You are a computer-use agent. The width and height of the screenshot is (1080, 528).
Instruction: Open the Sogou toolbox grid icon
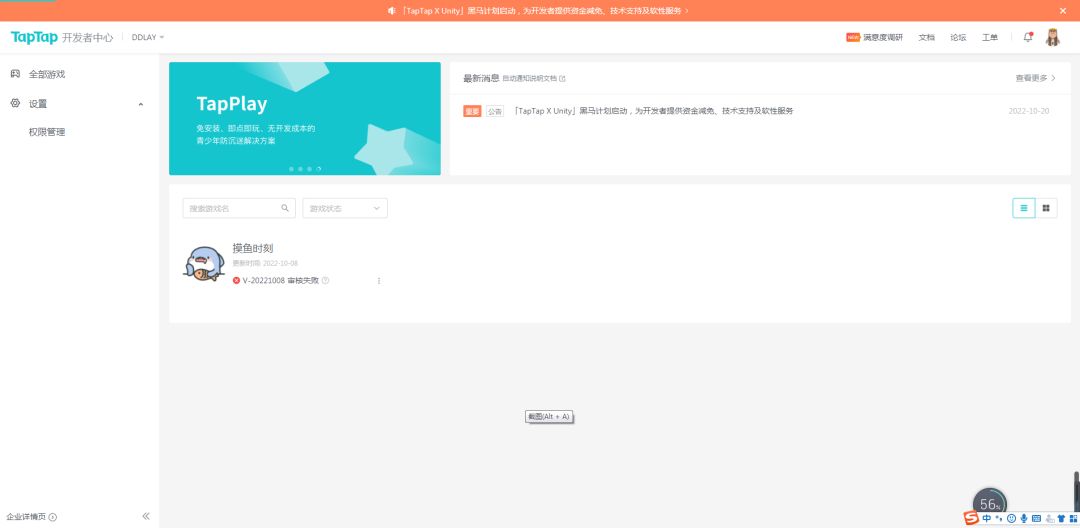pos(1073,518)
